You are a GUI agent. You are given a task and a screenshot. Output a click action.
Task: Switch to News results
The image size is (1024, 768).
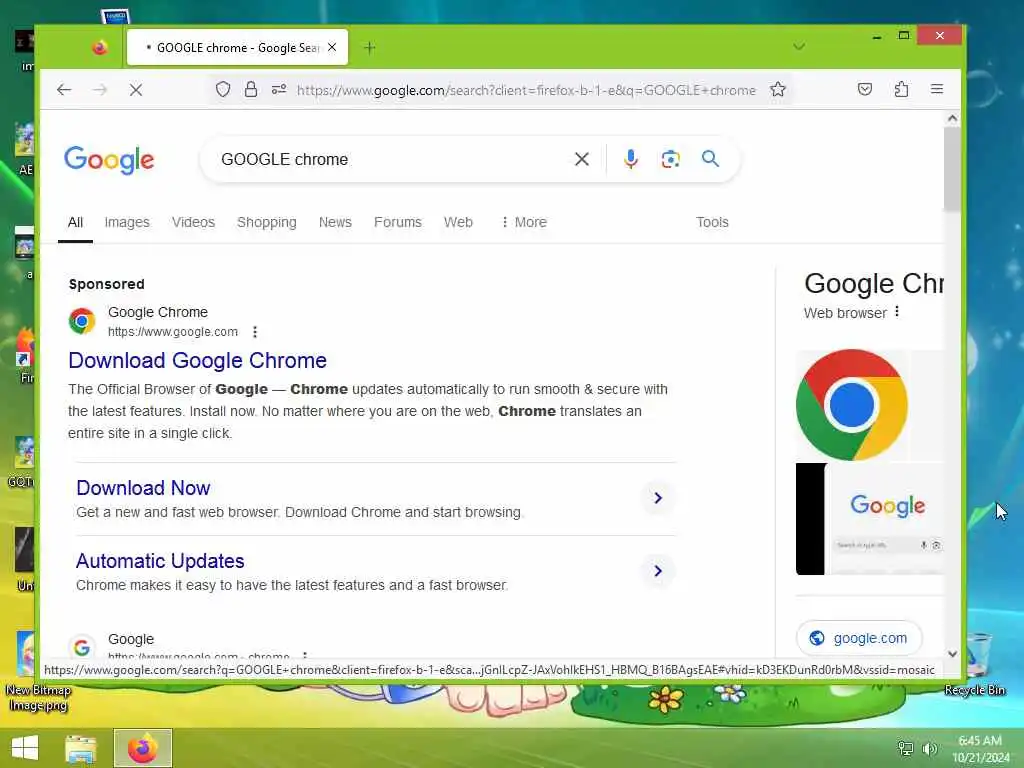coord(335,223)
